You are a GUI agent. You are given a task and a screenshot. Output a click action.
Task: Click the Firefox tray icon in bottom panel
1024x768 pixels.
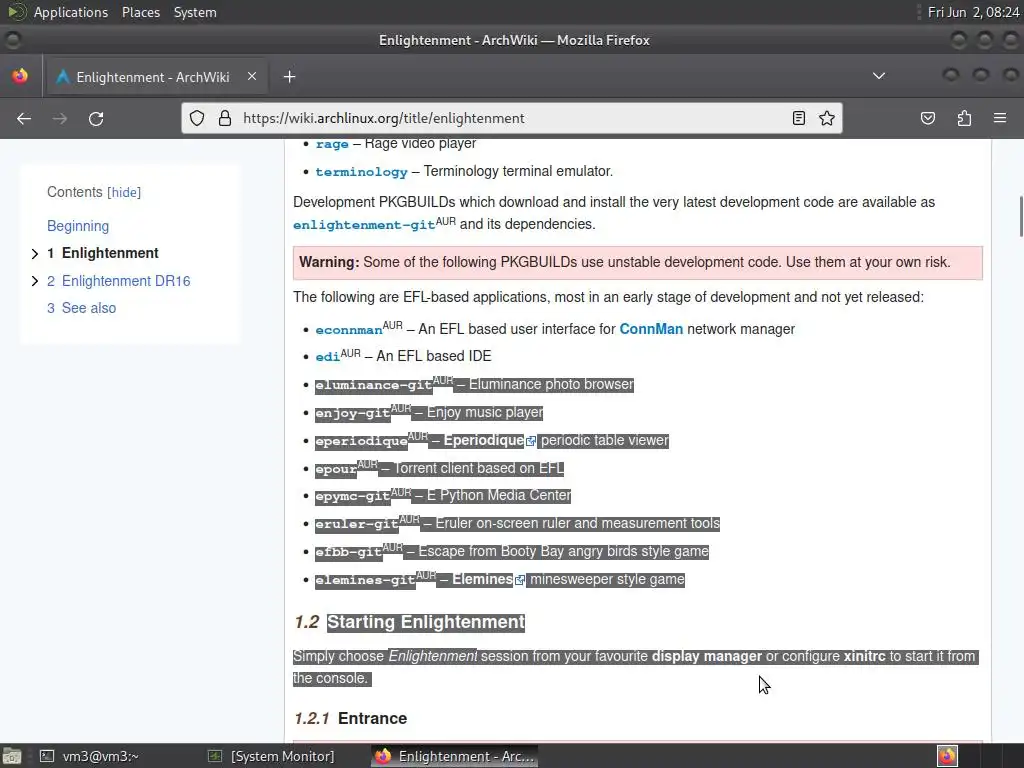coord(948,756)
